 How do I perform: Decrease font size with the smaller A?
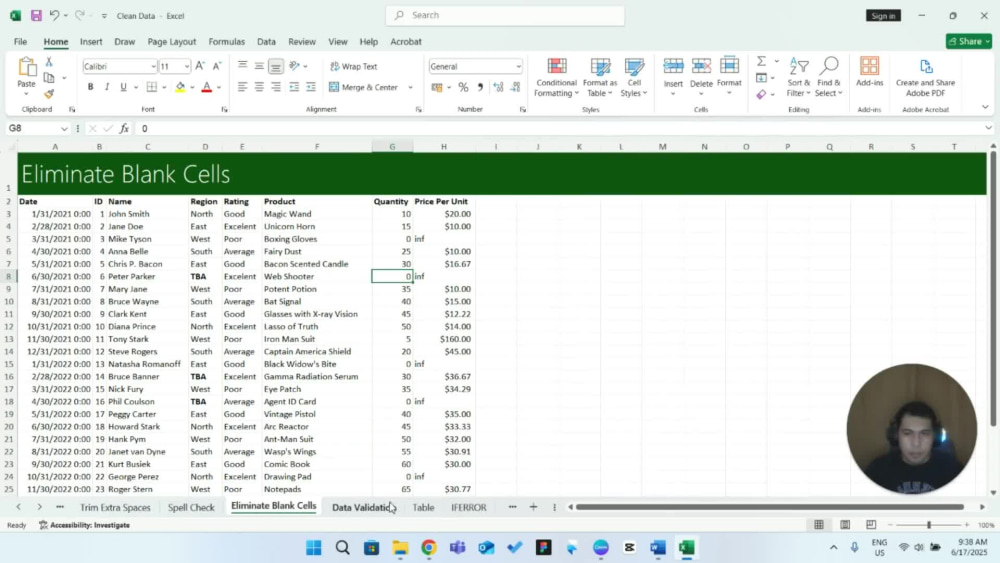pos(217,66)
